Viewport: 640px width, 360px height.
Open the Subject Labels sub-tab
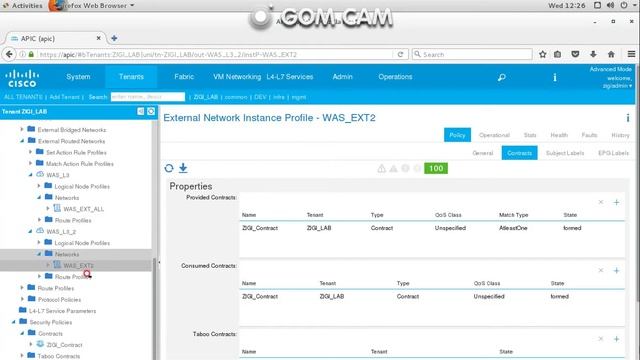[x=565, y=153]
